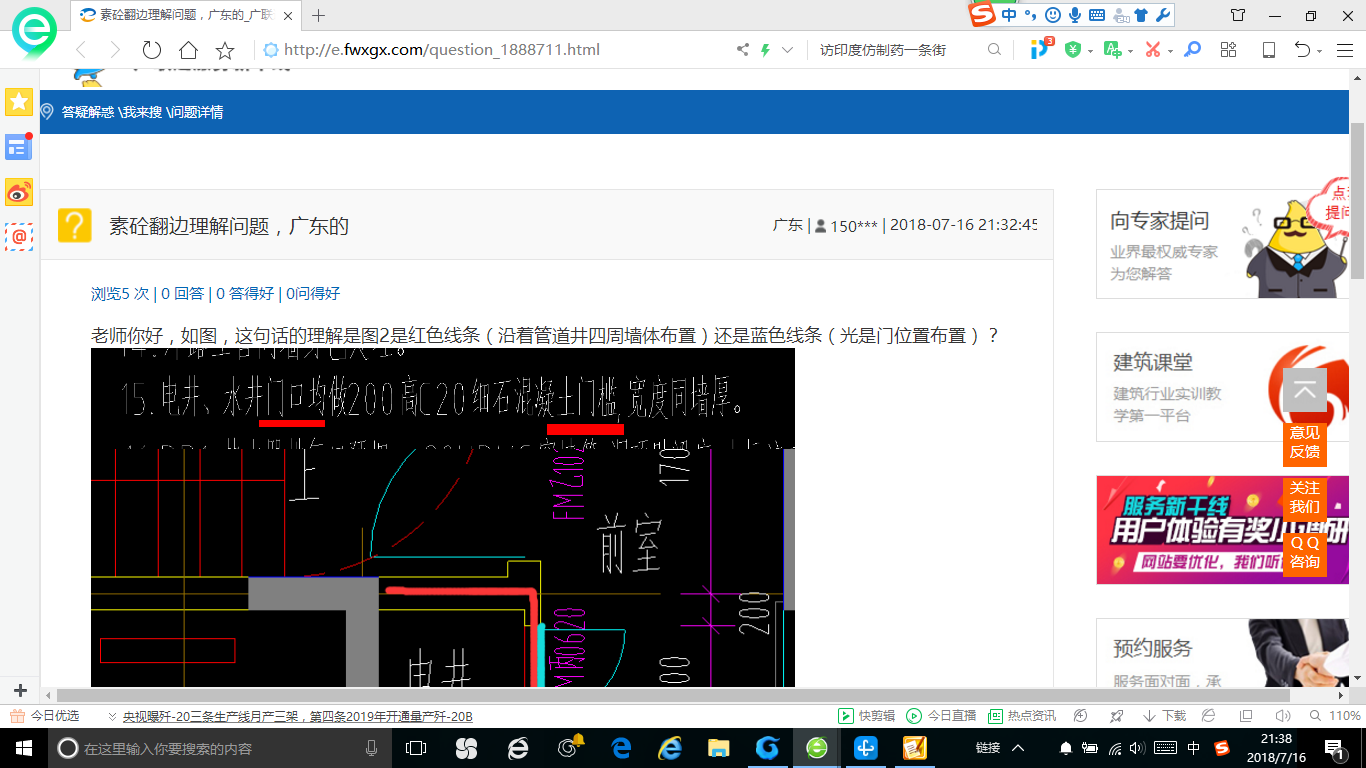
Task: Click the plus button at sidebar bottom
Action: click(x=19, y=691)
